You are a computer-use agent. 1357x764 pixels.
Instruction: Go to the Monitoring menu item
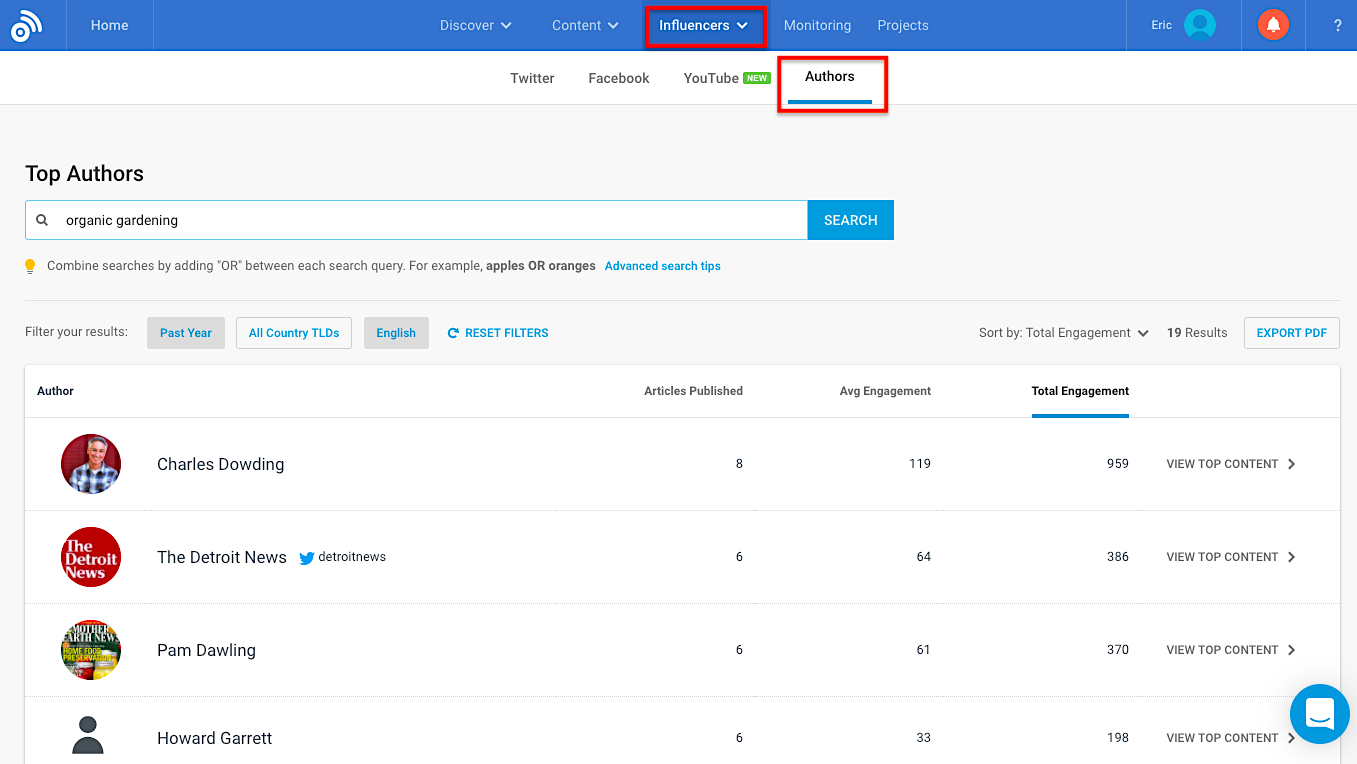[x=817, y=26]
